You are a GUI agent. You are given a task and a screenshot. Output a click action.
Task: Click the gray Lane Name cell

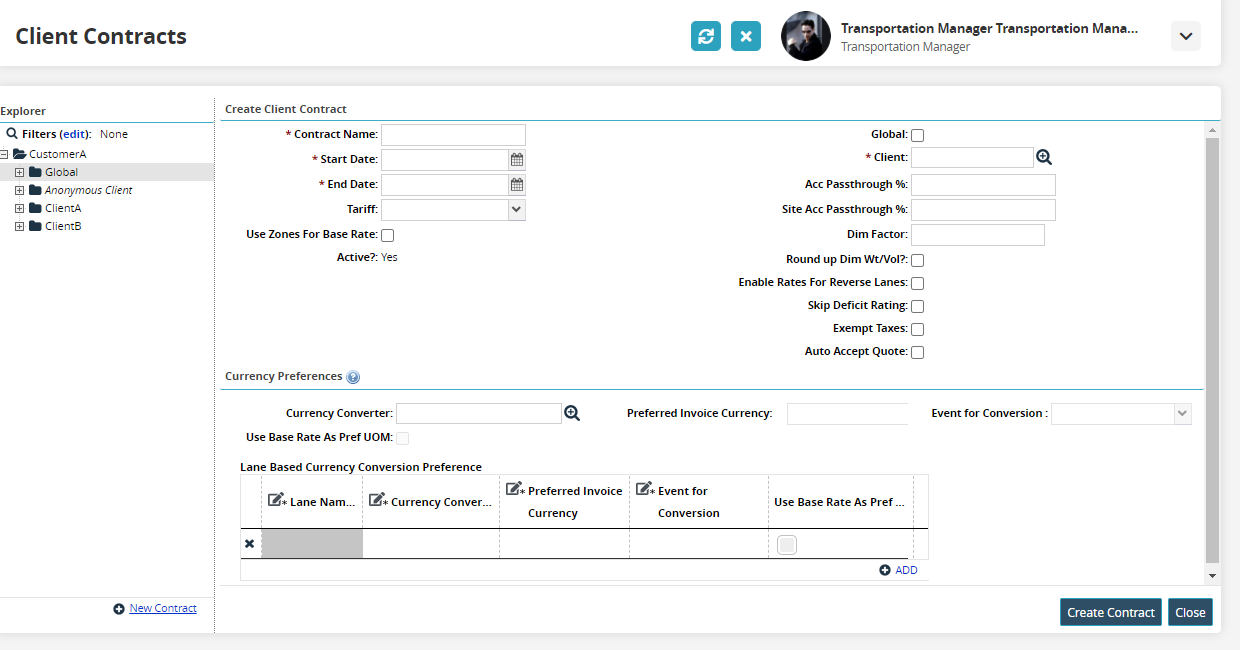312,544
